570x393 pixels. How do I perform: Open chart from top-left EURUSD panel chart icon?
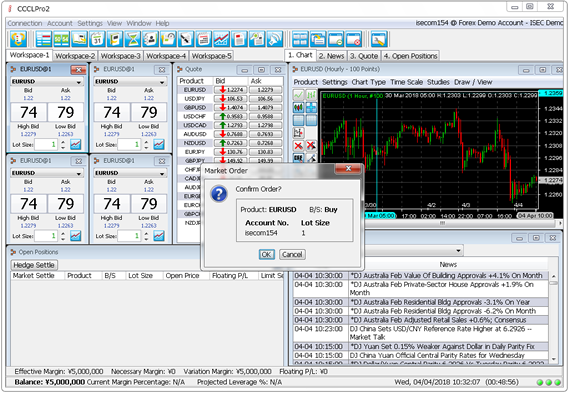coord(76,144)
